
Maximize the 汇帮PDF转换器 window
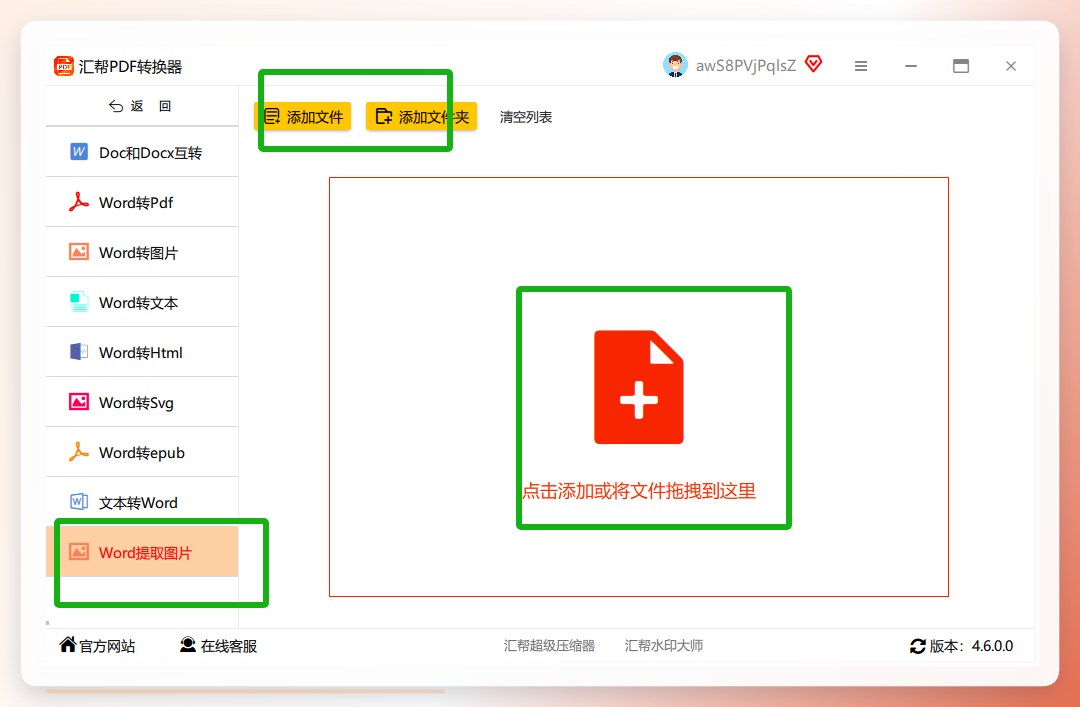click(x=961, y=66)
